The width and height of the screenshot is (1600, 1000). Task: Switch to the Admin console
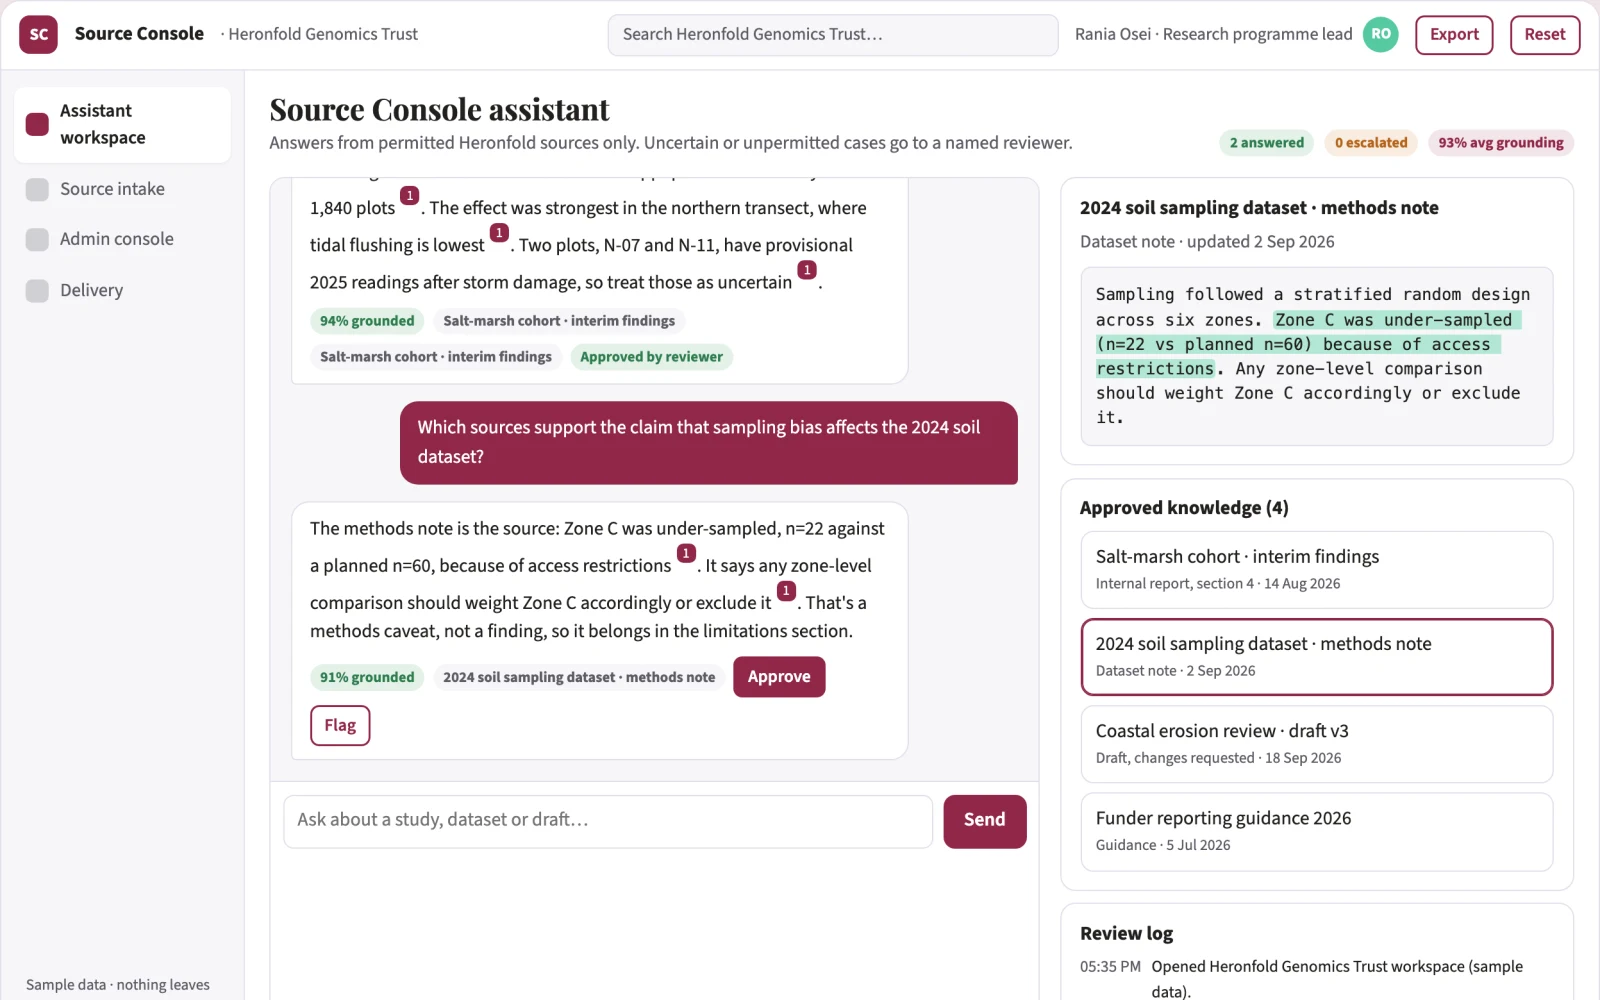tap(122, 239)
